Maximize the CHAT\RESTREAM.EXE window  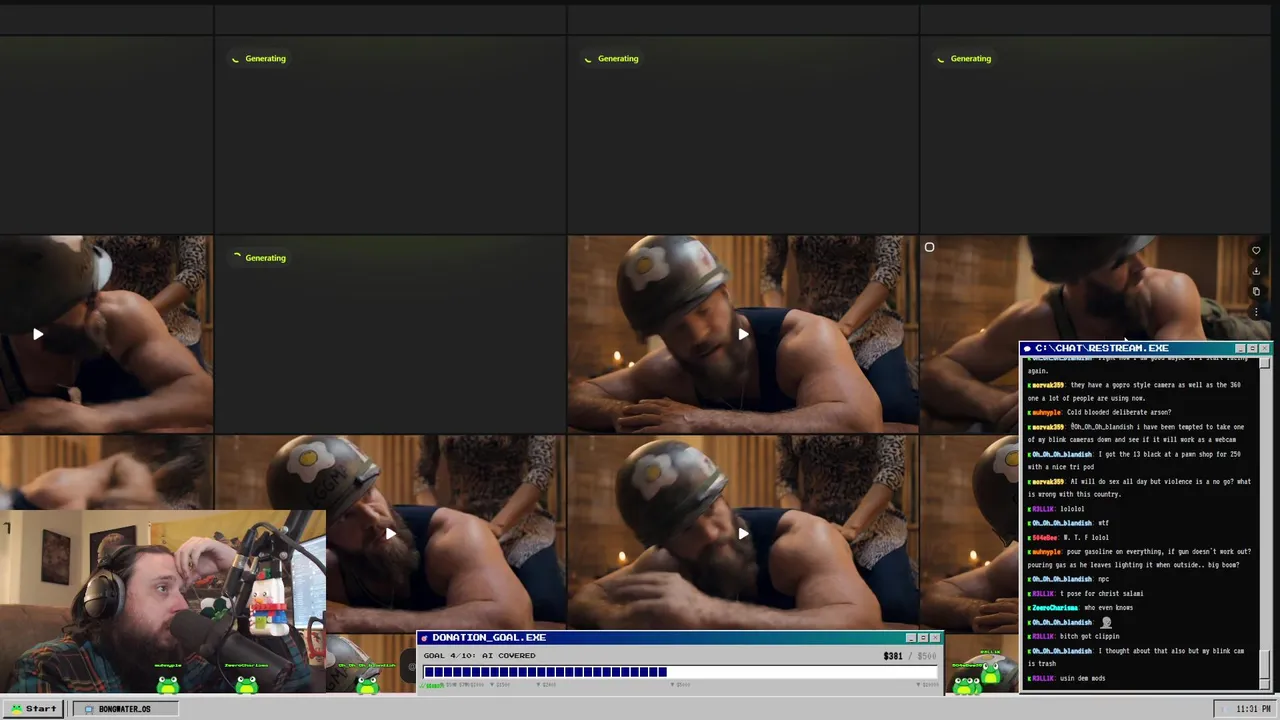coord(1252,348)
